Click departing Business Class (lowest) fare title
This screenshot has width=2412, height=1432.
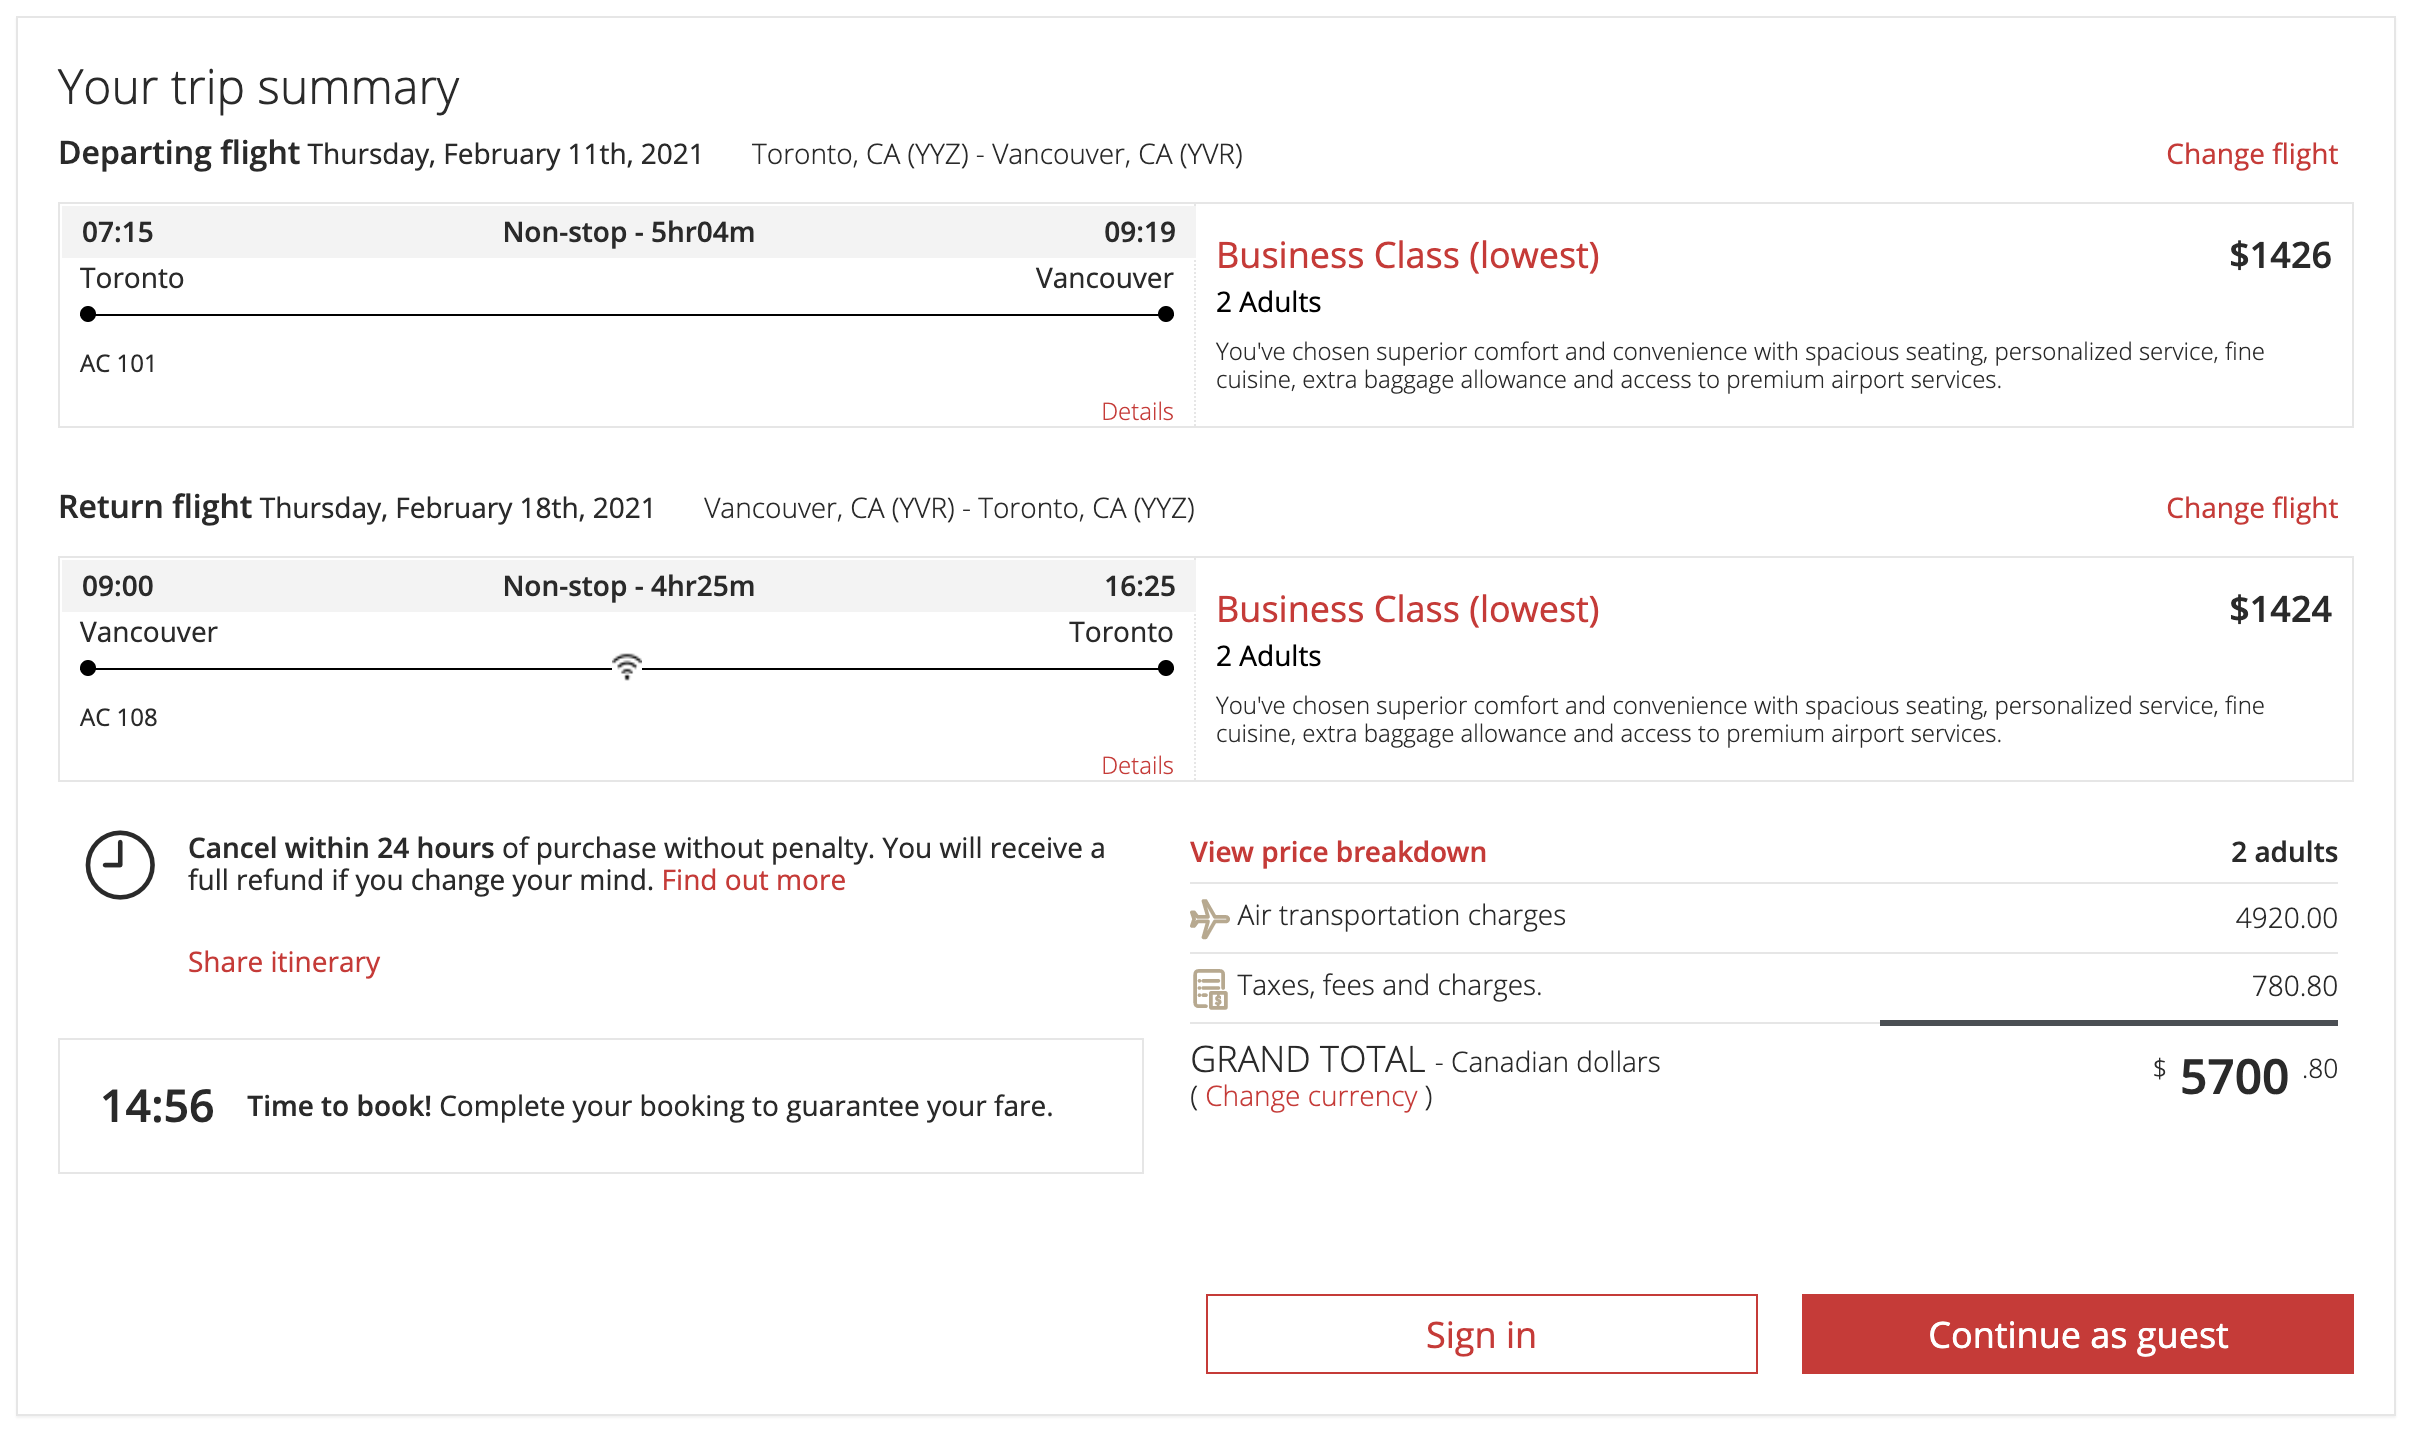coord(1407,256)
